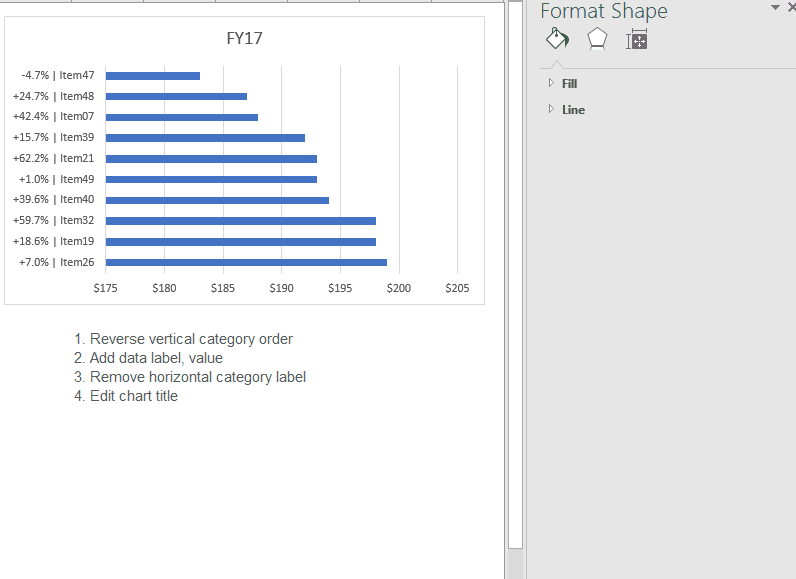Expand the Fill section
The image size is (796, 579).
(569, 84)
